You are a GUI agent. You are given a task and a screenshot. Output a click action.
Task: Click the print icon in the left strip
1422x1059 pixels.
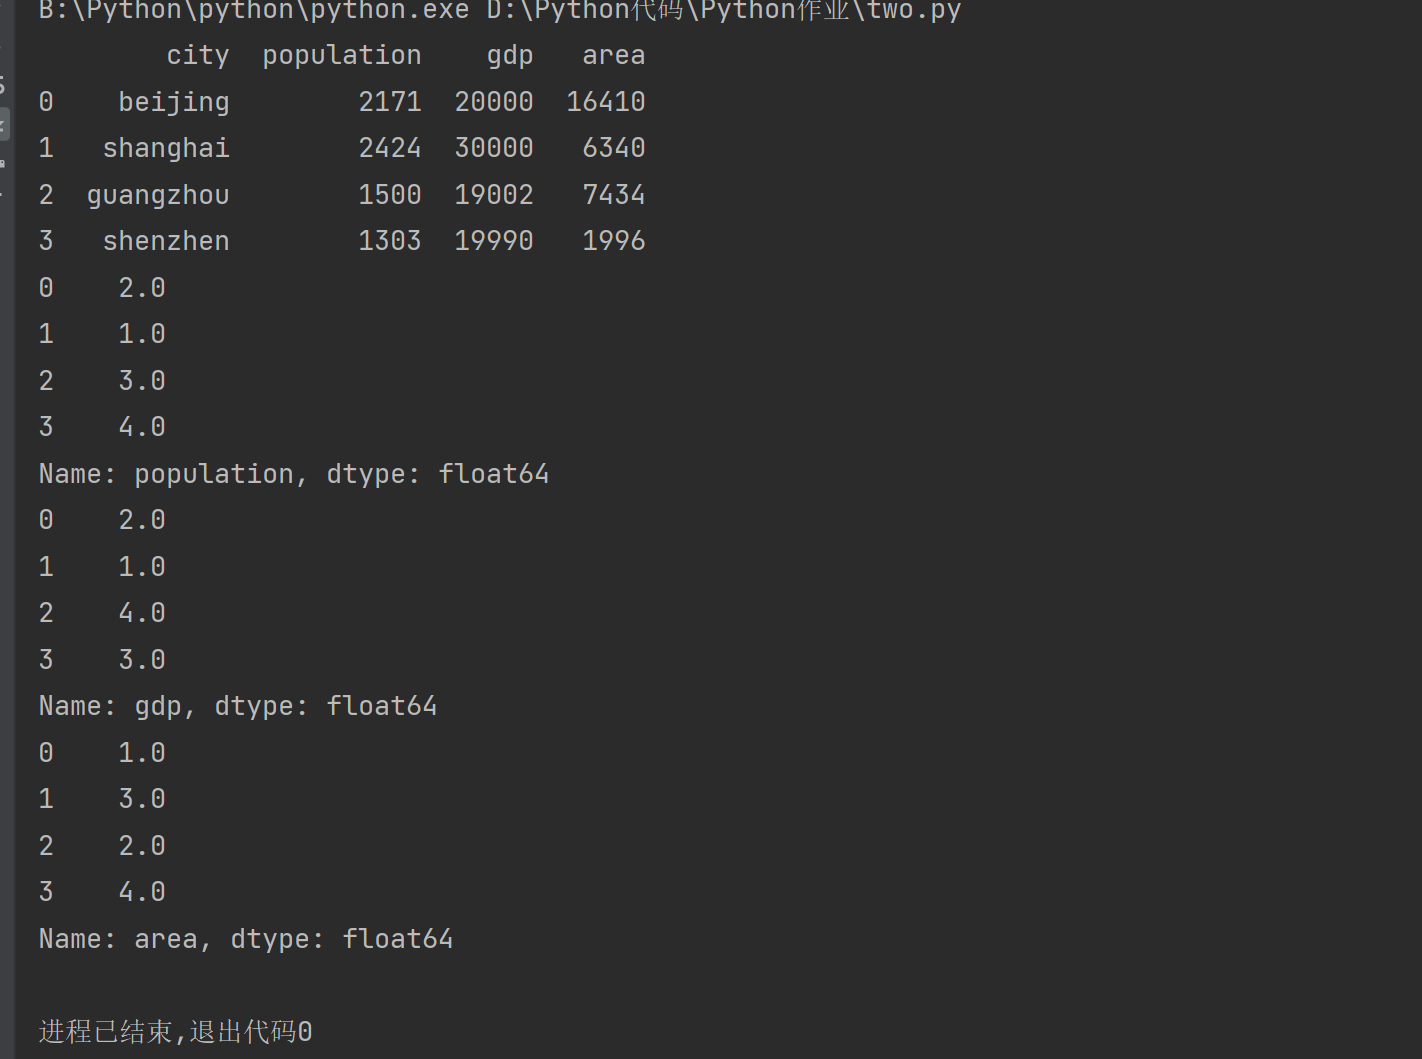coord(3,163)
